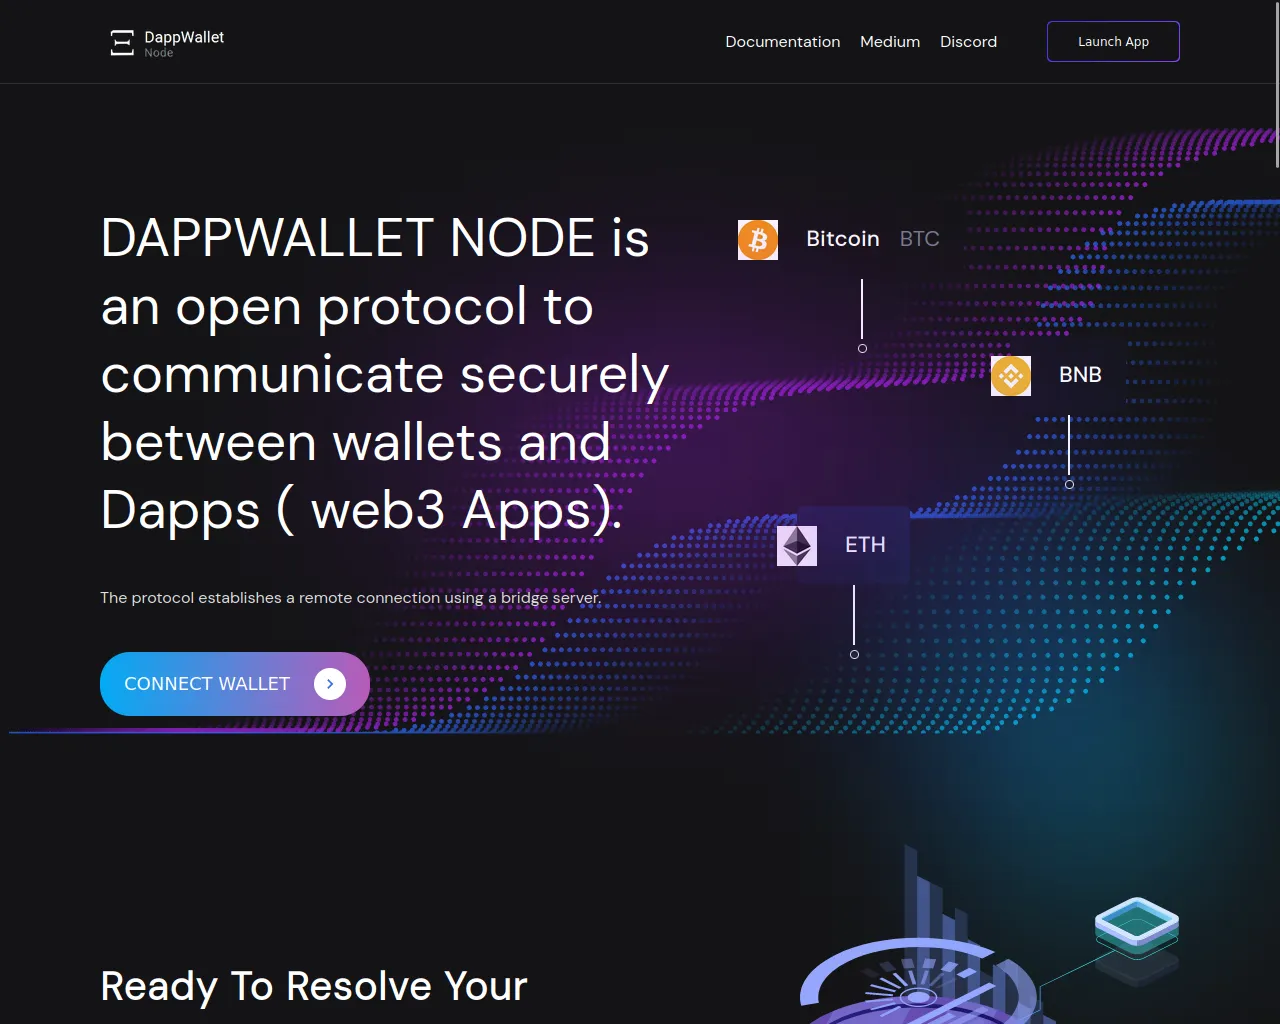This screenshot has height=1024, width=1280.
Task: Select the BTC ticker text
Action: click(919, 239)
